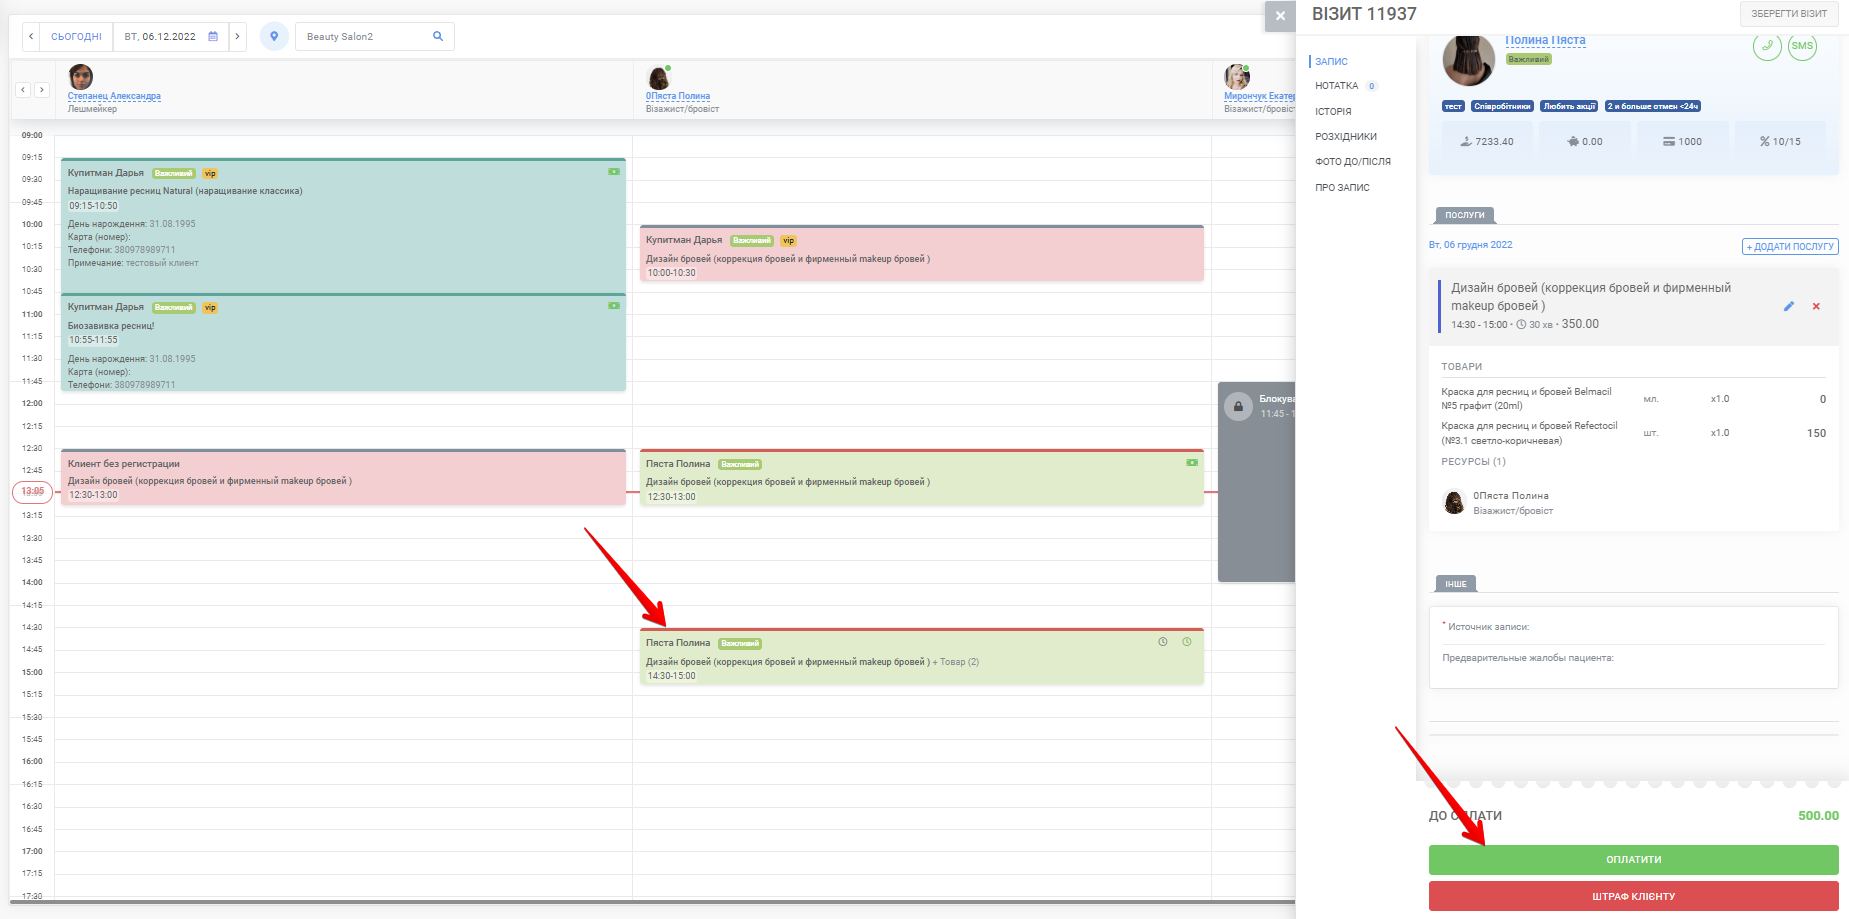Open Степанец Александра staff link
Viewport: 1849px width, 919px height.
[x=114, y=96]
